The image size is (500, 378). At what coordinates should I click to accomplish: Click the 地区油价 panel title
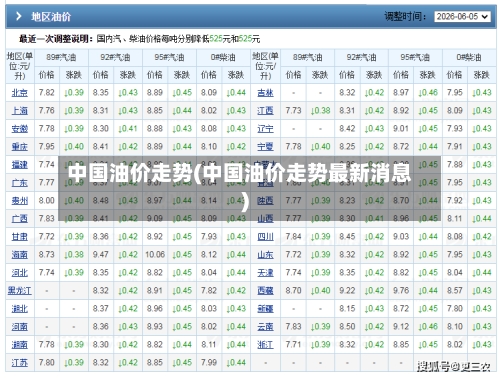tap(51, 16)
